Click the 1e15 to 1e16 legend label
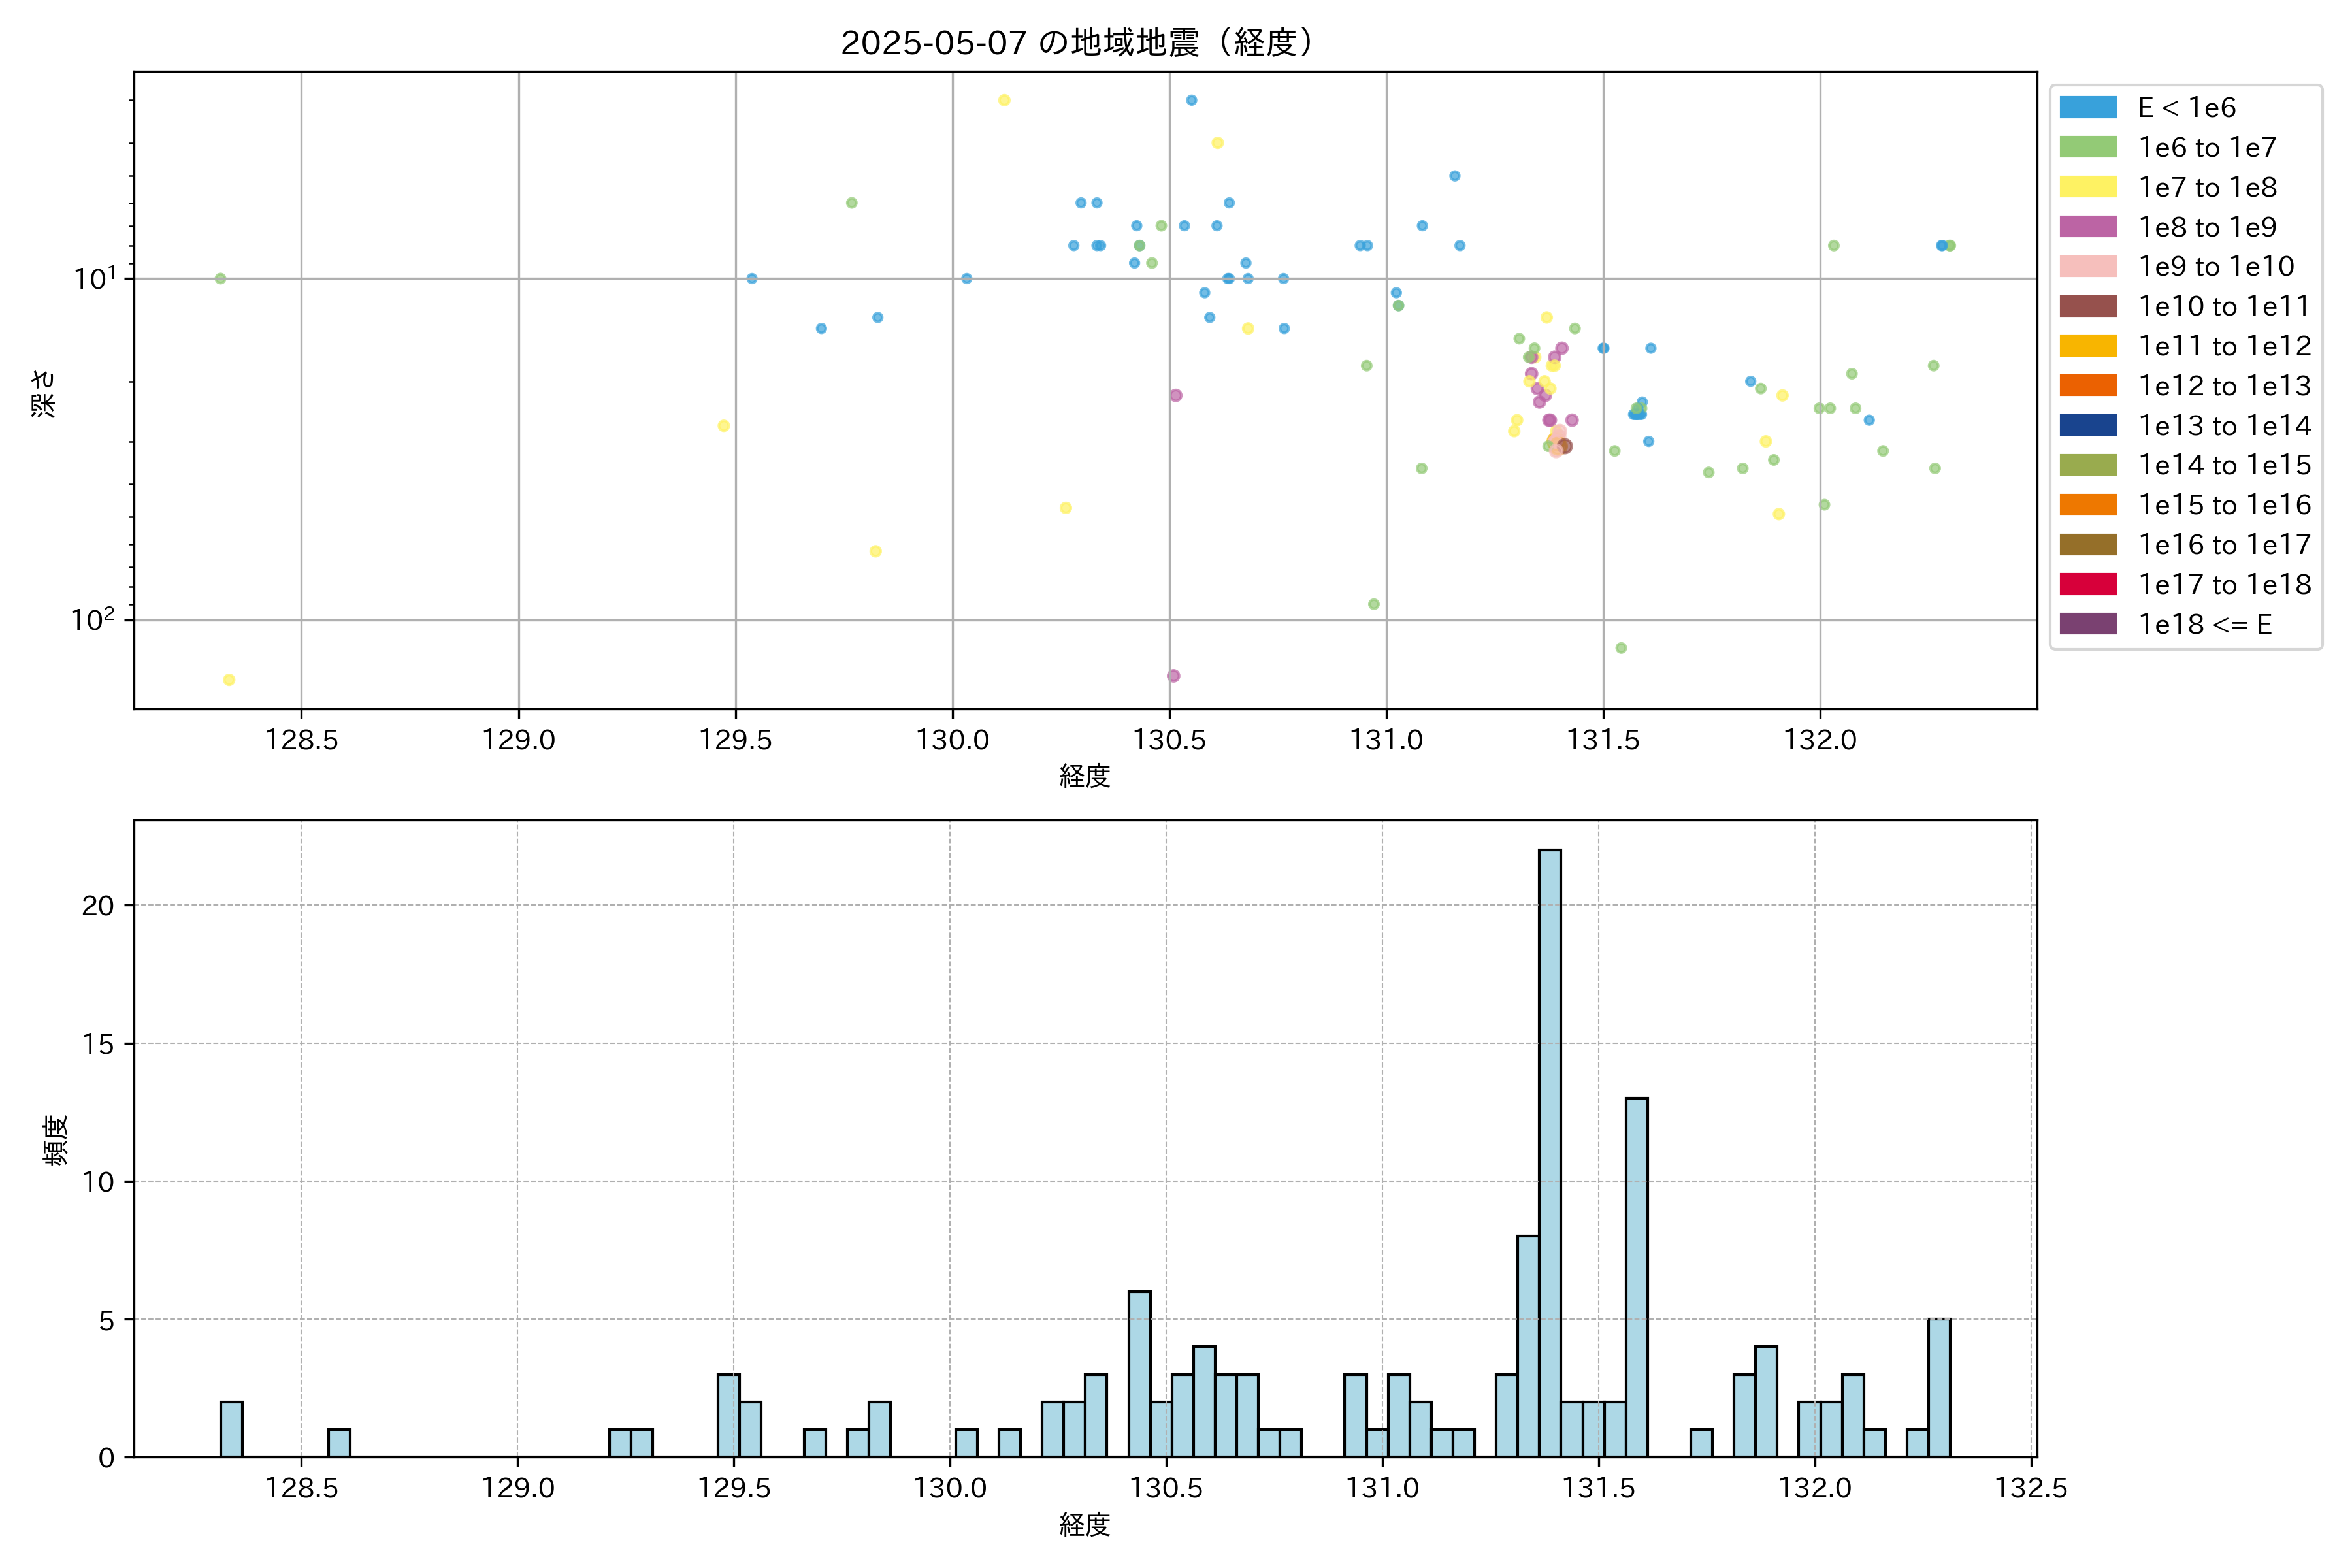 [2224, 505]
